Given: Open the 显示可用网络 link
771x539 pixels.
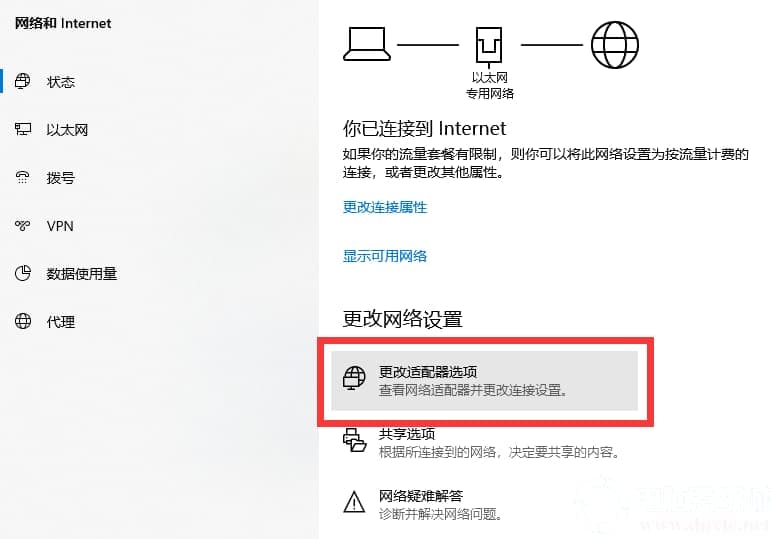Looking at the screenshot, I should (385, 256).
